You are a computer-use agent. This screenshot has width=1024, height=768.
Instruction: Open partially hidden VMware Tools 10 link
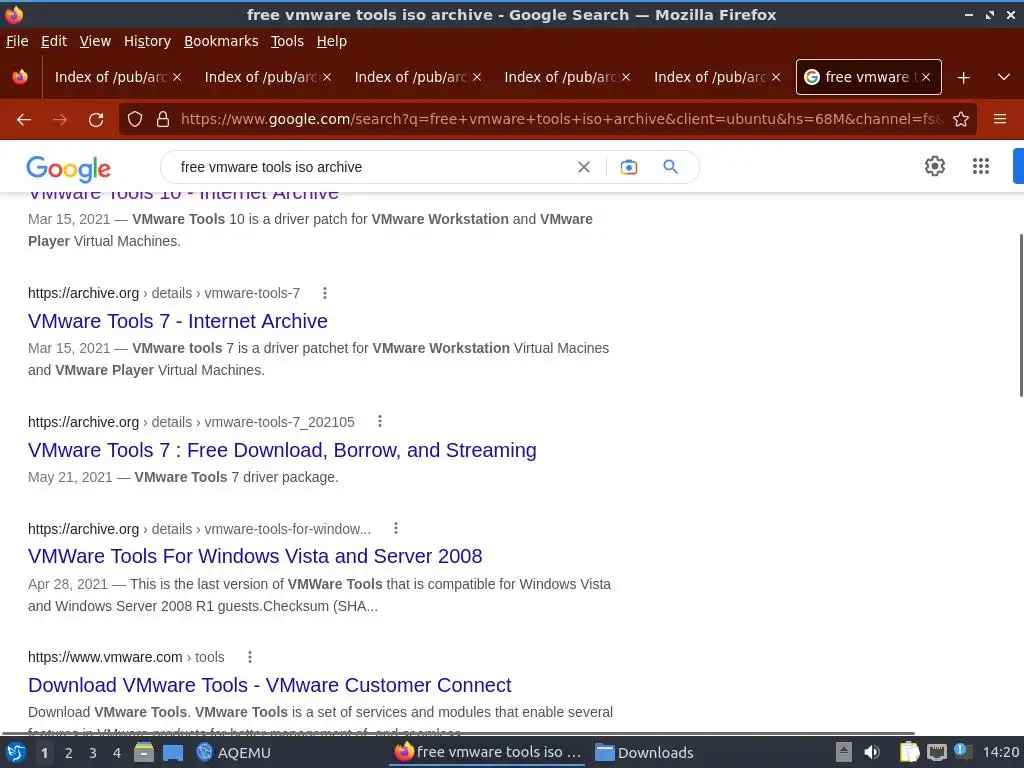tap(184, 195)
